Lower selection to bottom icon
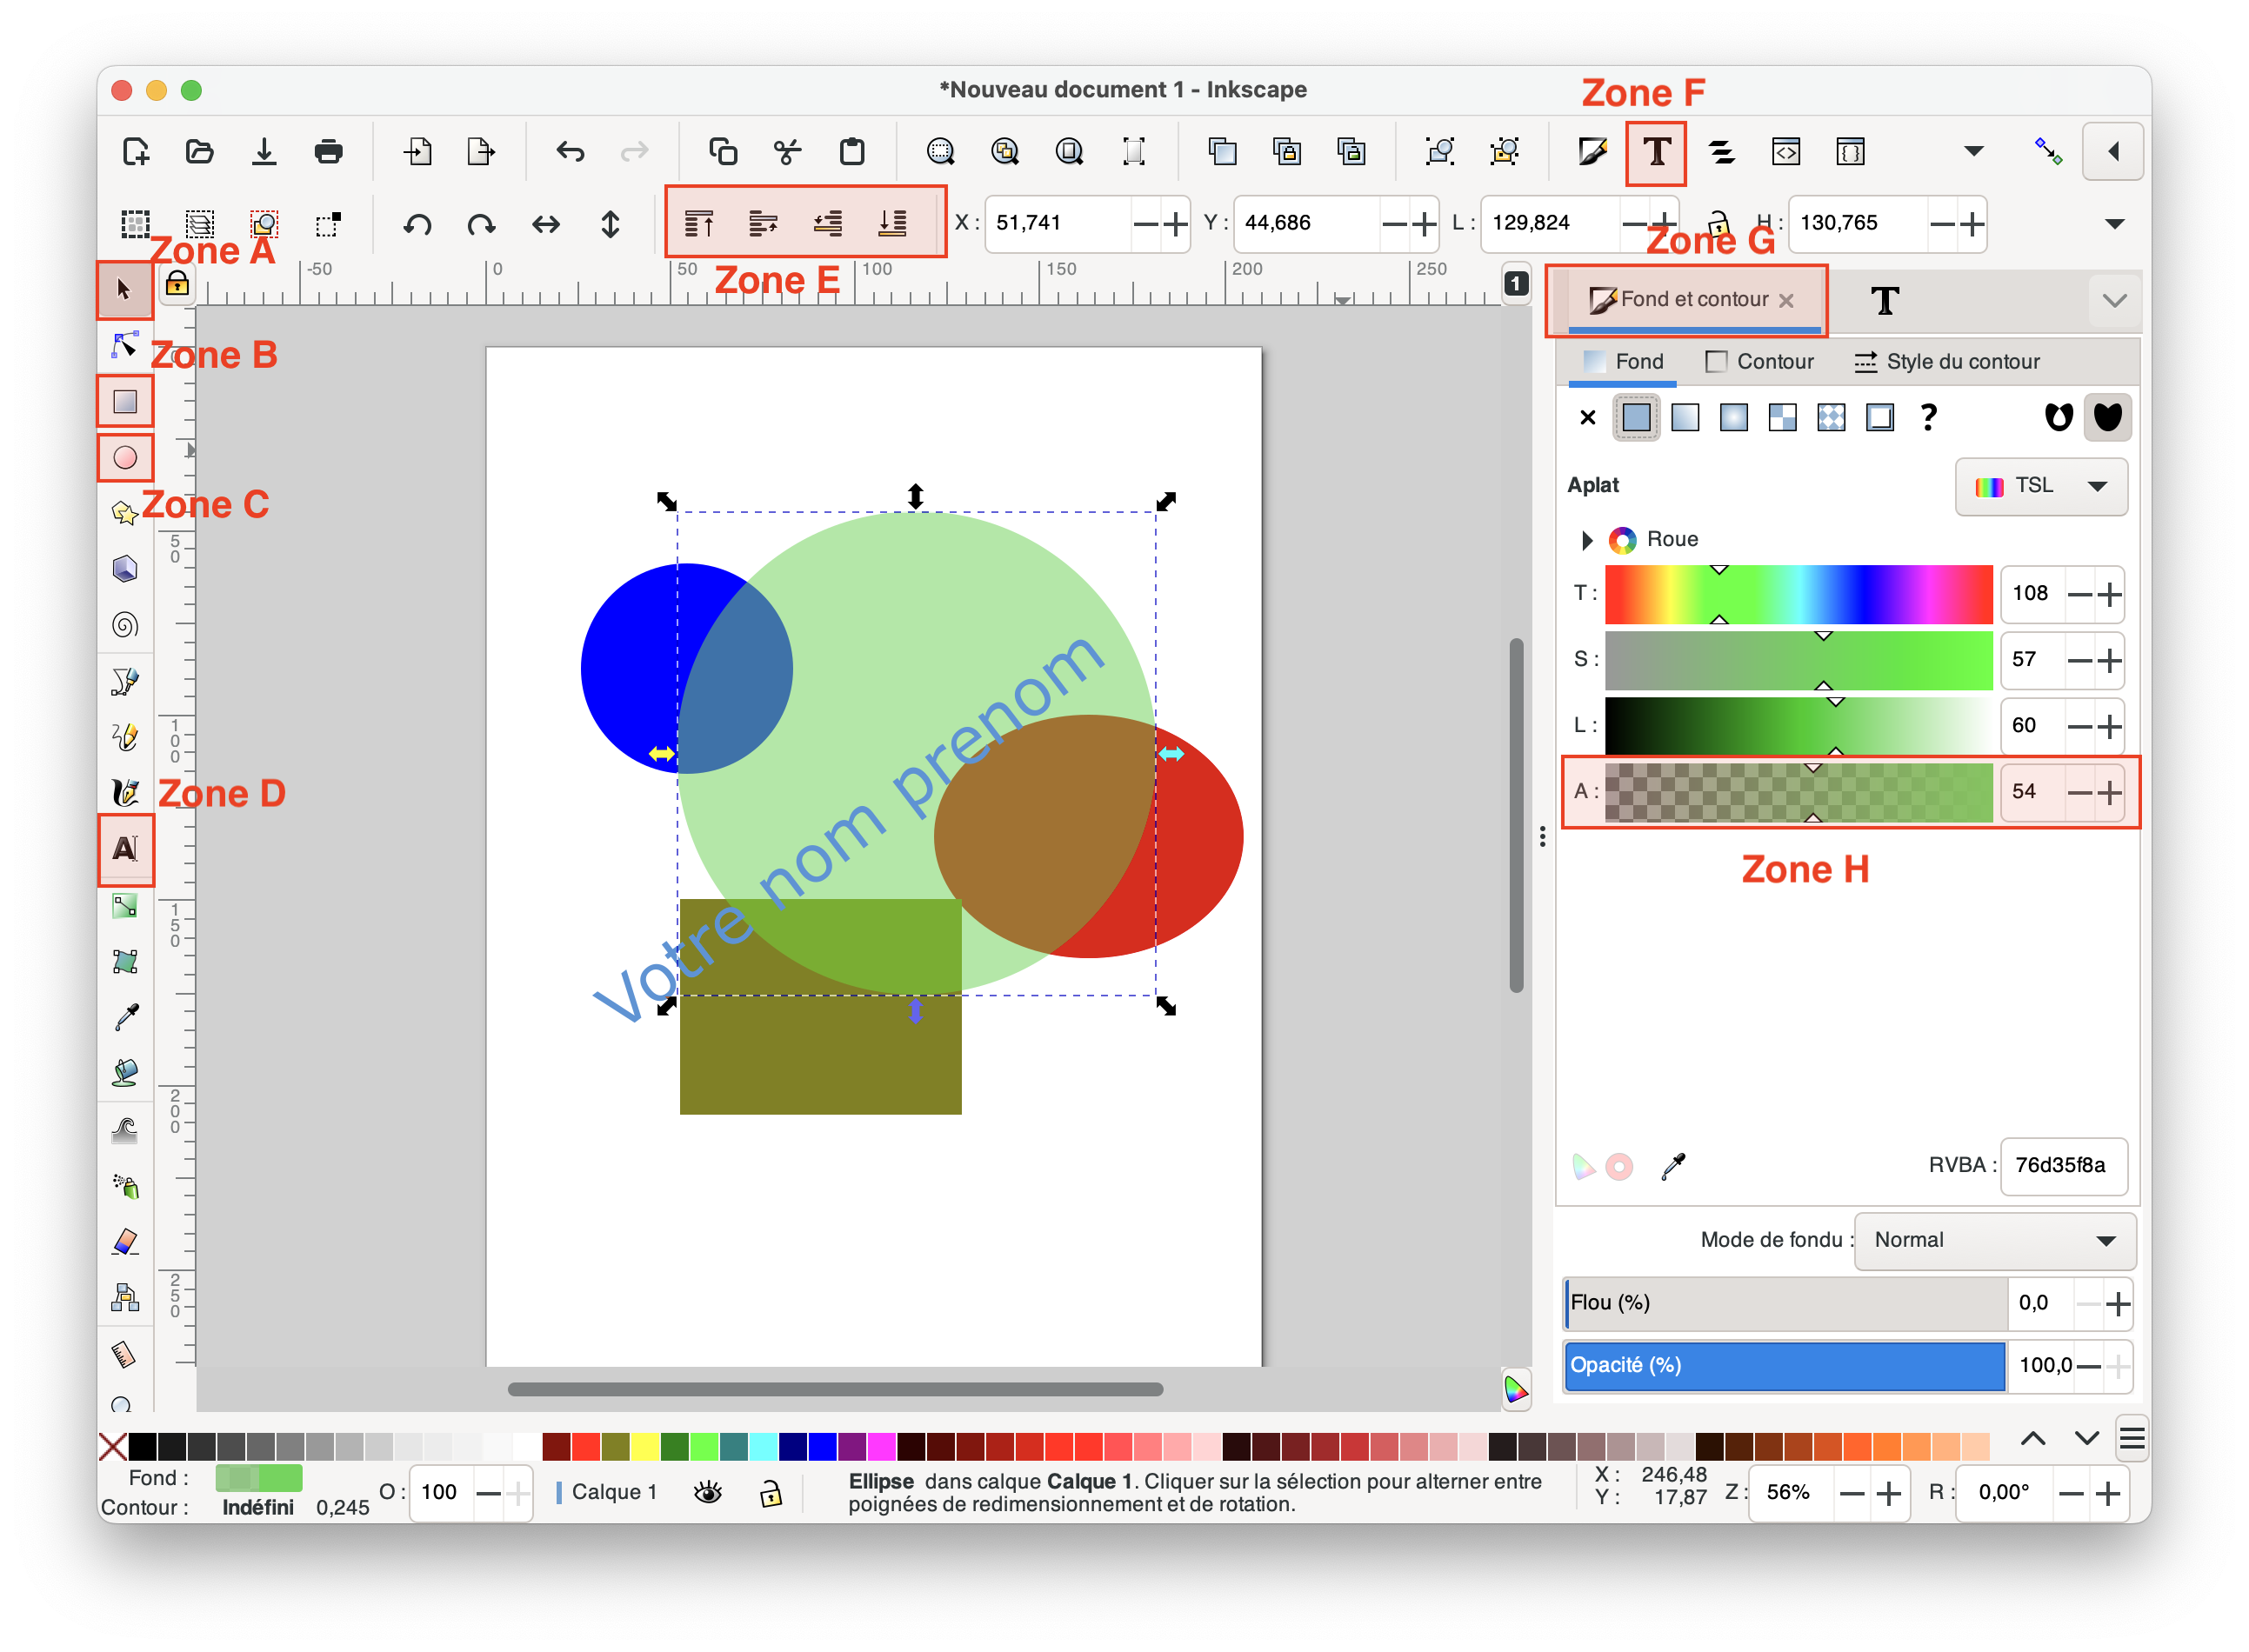The height and width of the screenshot is (1652, 2249). (892, 223)
